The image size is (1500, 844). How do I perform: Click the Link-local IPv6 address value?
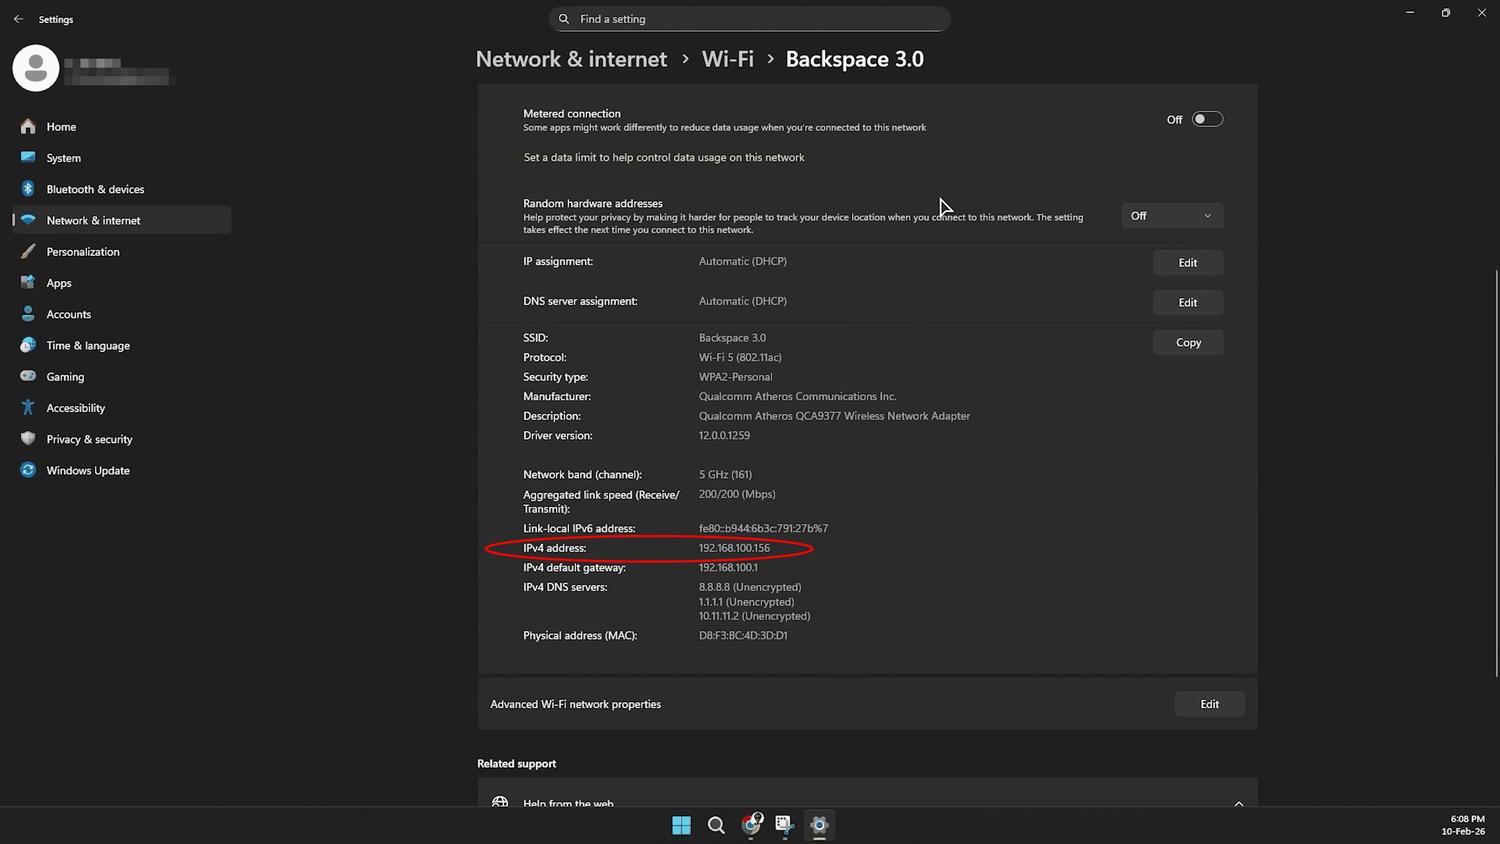coord(763,529)
